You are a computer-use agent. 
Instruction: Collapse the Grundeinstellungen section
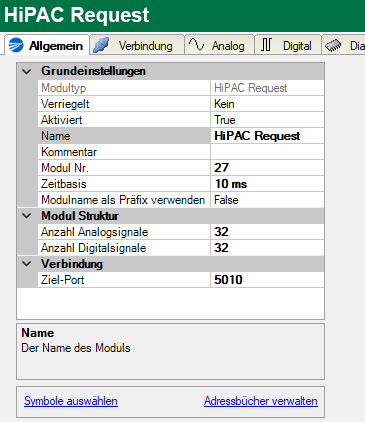(x=27, y=71)
